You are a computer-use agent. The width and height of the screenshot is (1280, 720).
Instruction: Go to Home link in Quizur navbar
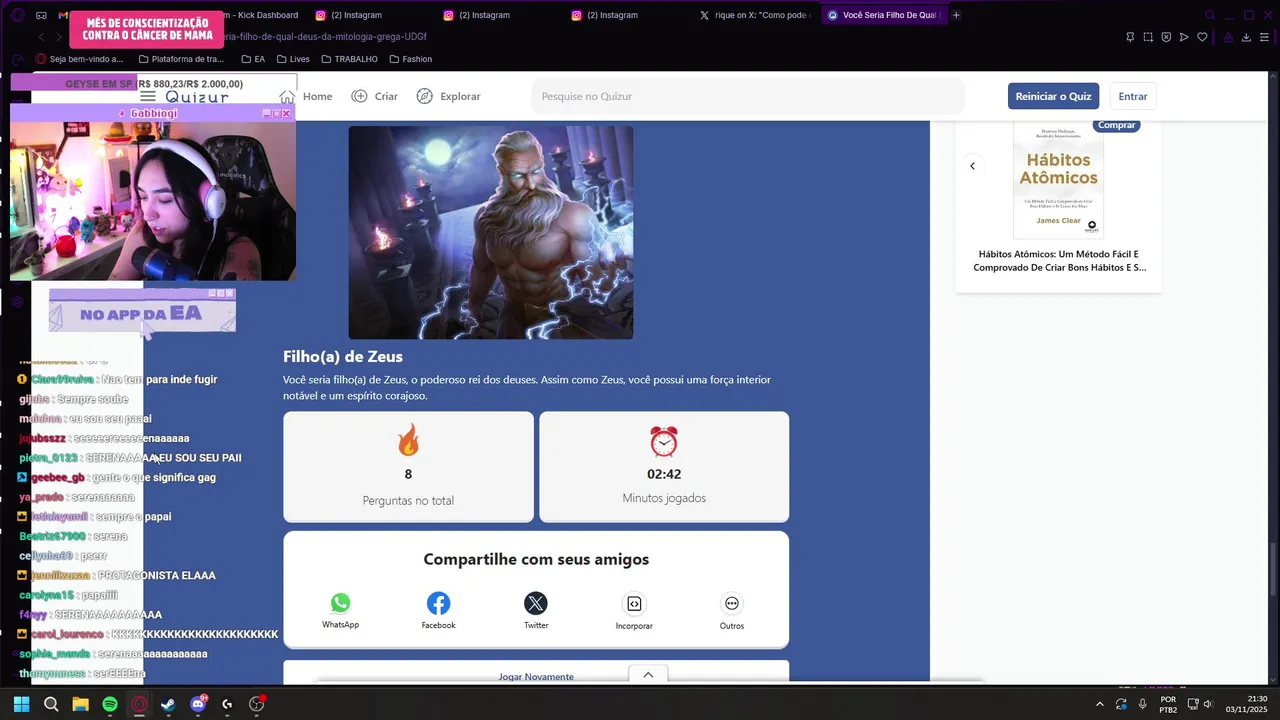click(x=317, y=96)
